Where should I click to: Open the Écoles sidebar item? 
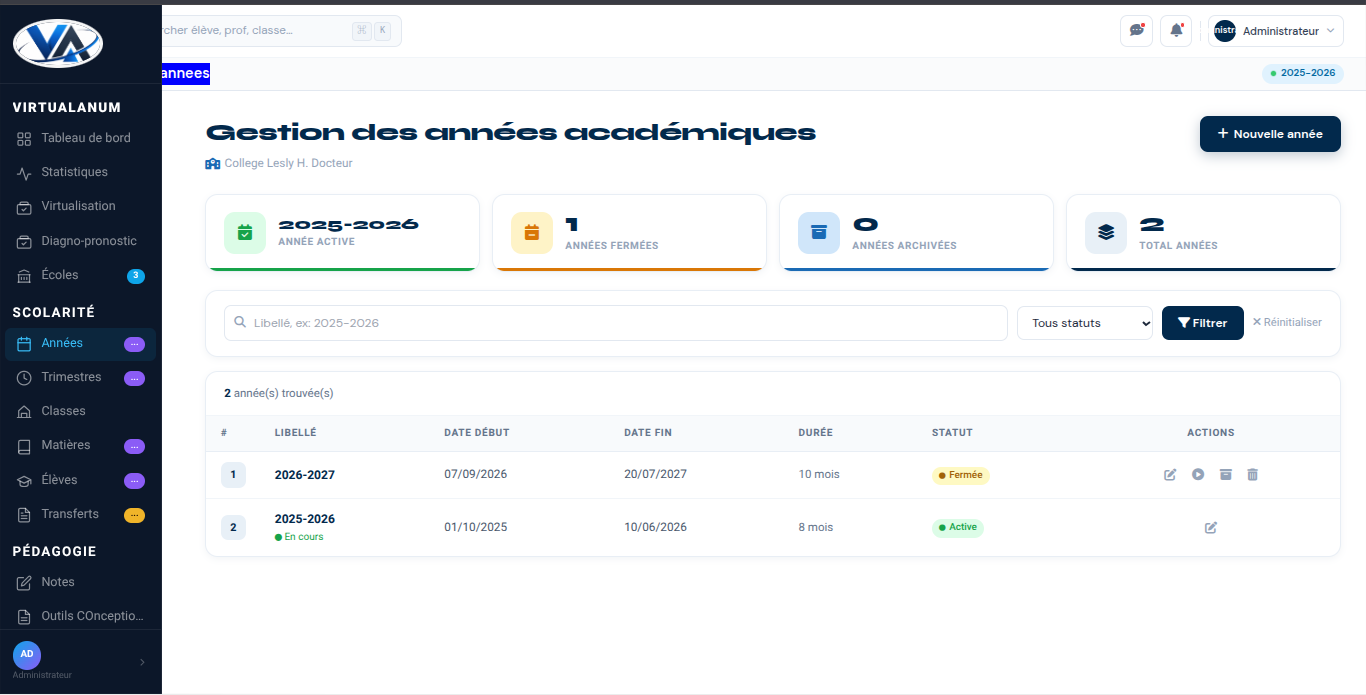[x=81, y=275]
